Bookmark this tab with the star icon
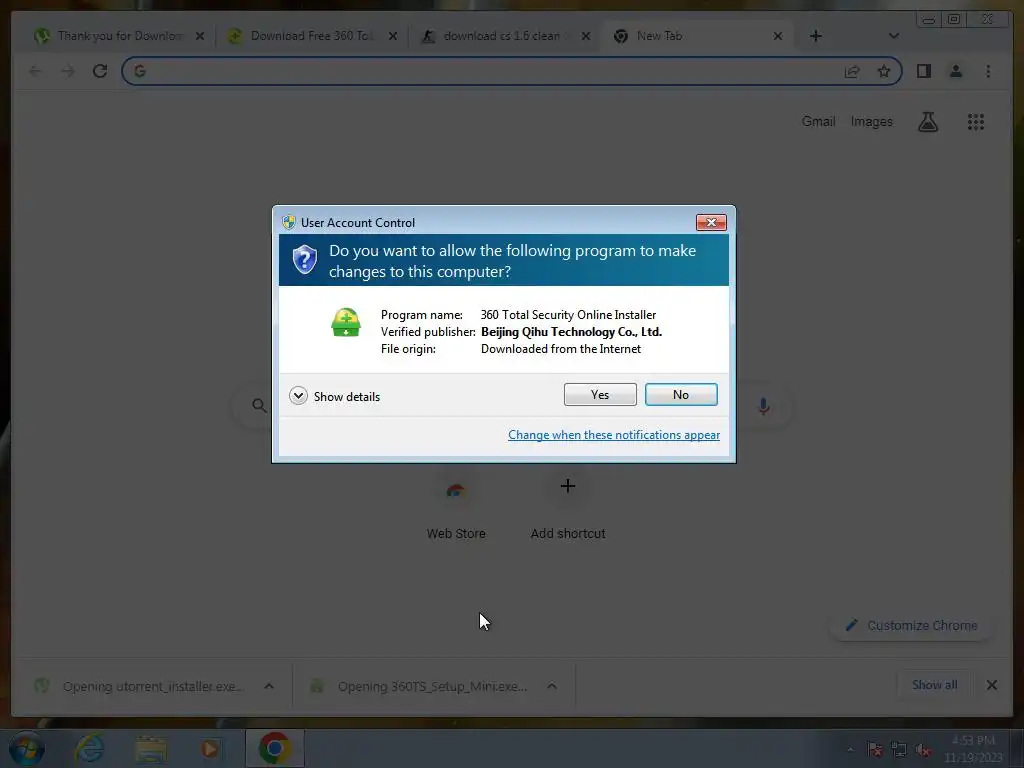 884,71
